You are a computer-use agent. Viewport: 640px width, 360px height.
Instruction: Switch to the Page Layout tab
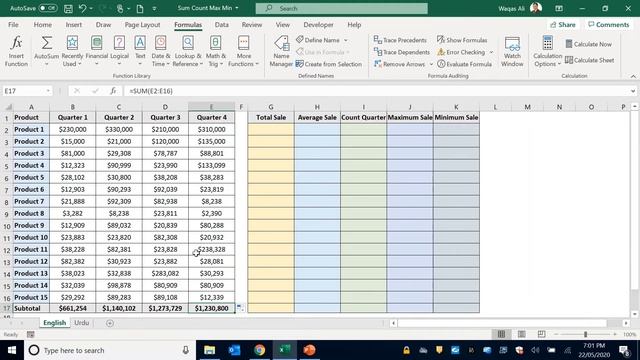142,25
